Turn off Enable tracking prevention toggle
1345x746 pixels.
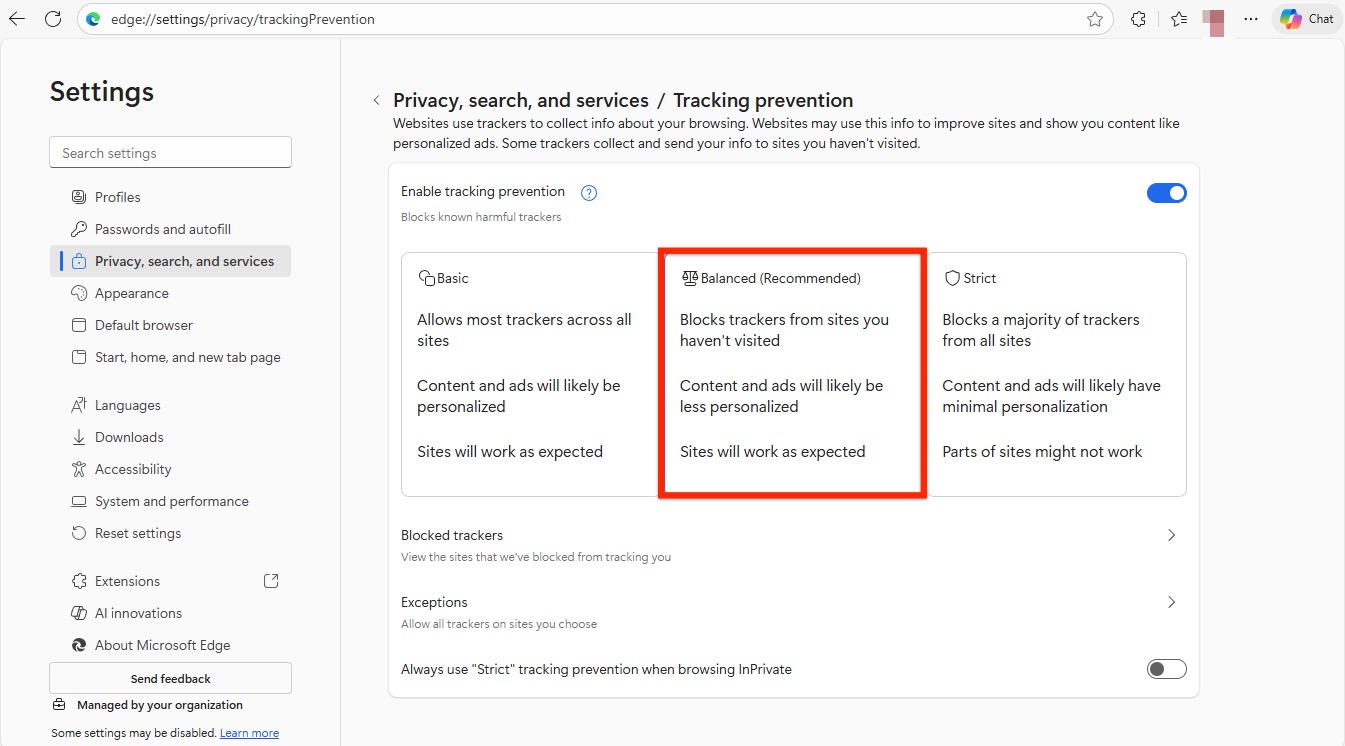pos(1166,193)
